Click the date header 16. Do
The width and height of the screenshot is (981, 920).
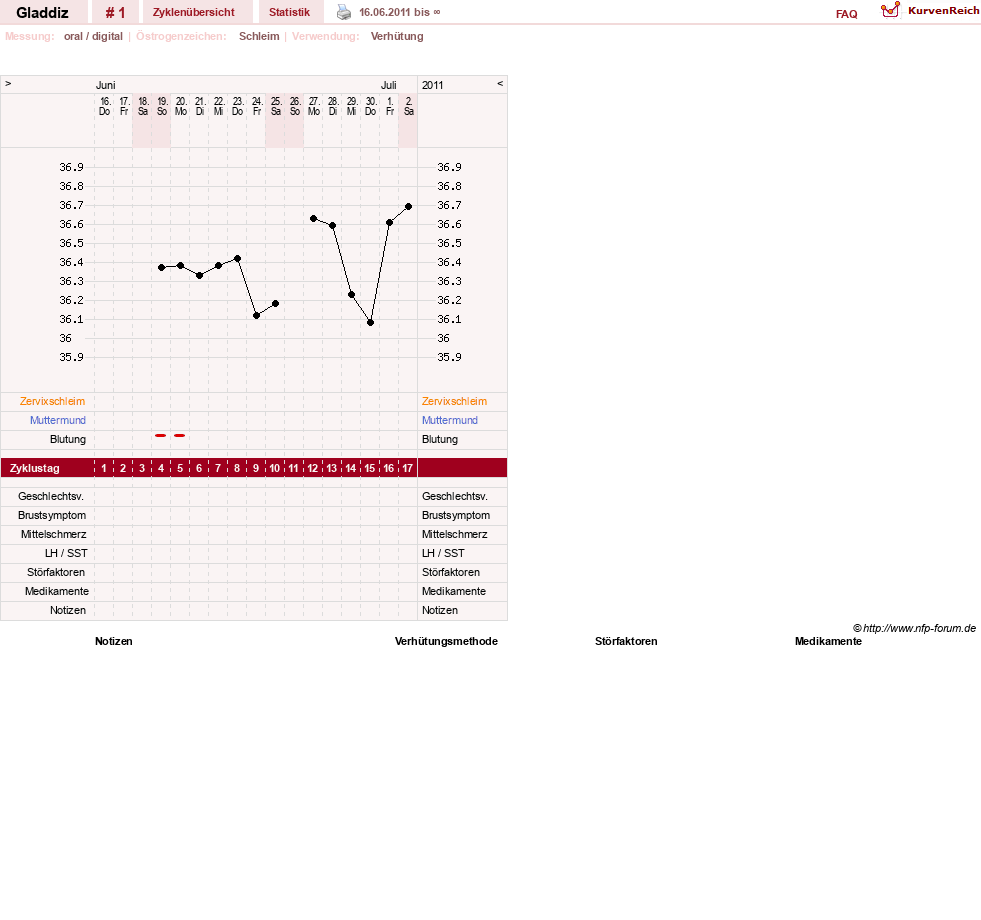click(x=104, y=106)
